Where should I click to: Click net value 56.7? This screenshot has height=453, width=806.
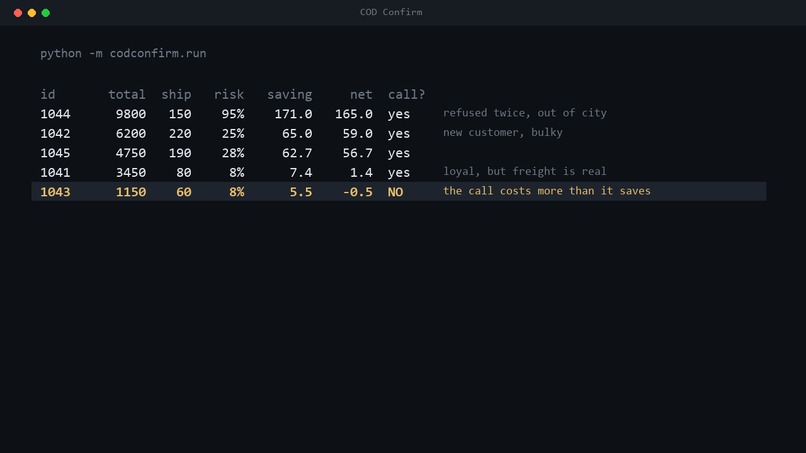(x=358, y=153)
